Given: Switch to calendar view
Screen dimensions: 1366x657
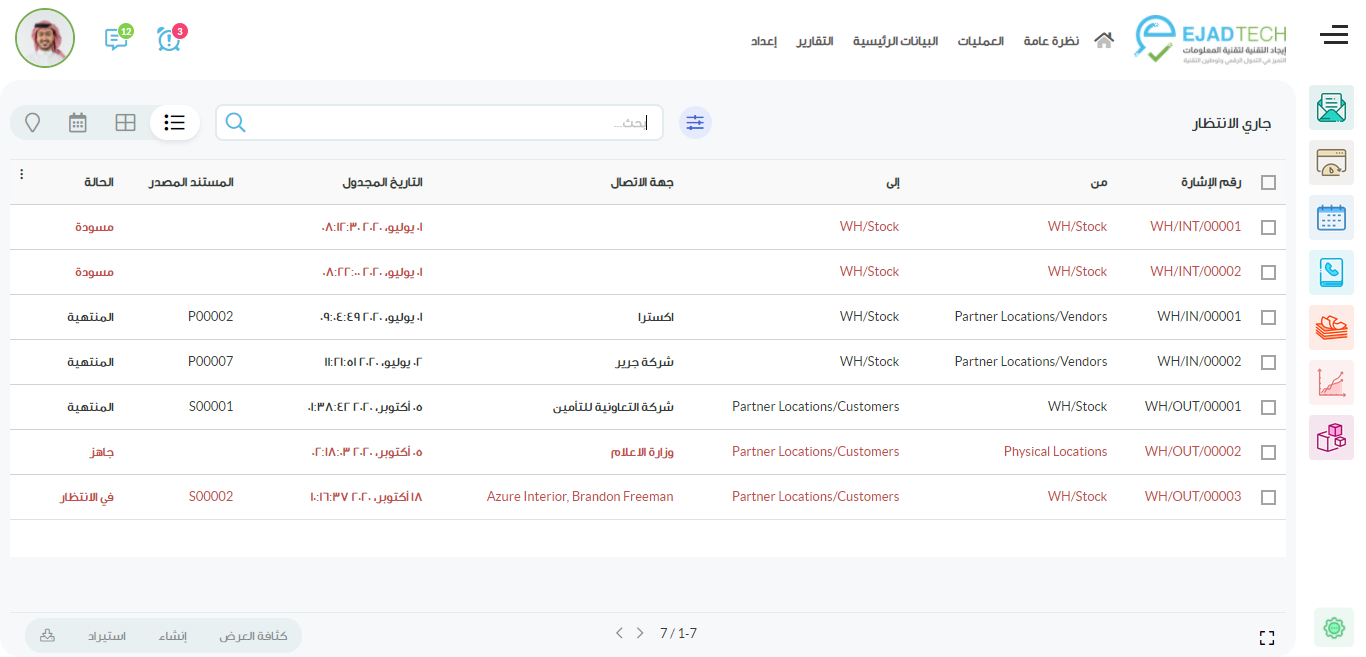Looking at the screenshot, I should (78, 123).
